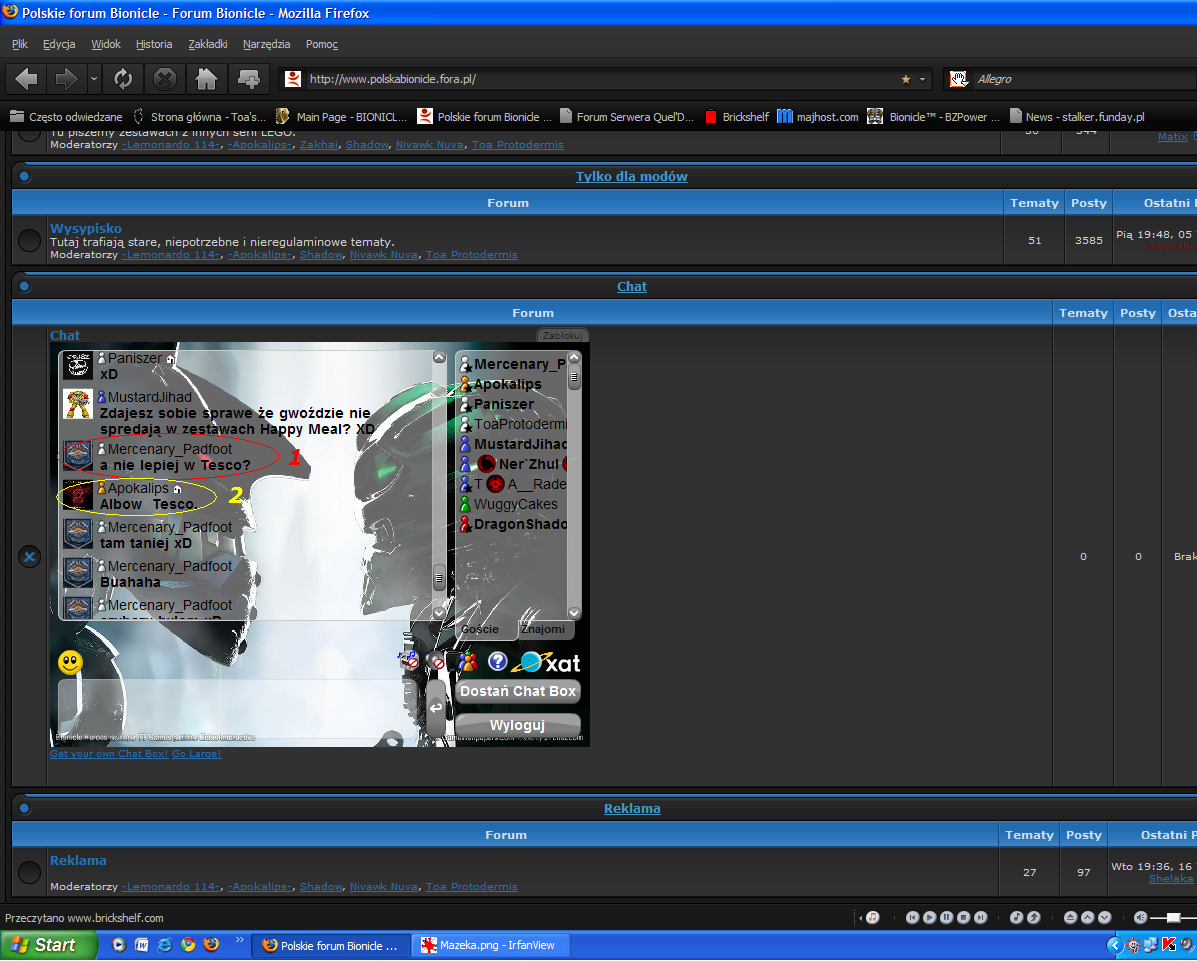Toggle the chat sound speaker mute icon
This screenshot has width=1197, height=961.
[436, 661]
